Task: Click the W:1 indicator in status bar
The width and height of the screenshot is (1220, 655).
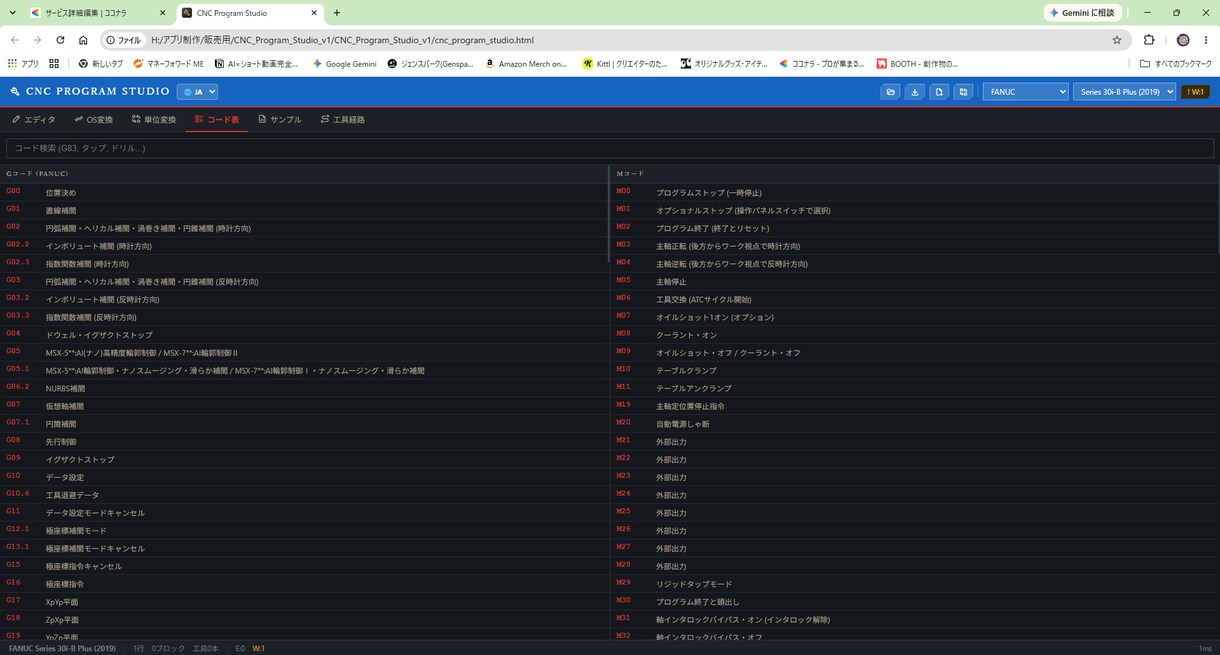Action: pyautogui.click(x=258, y=648)
